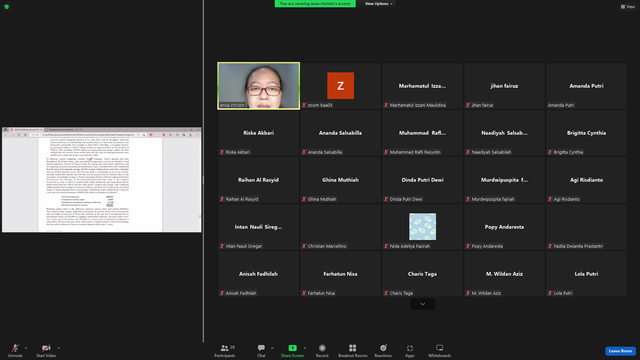Select Amanda Putri's tile

point(587,86)
